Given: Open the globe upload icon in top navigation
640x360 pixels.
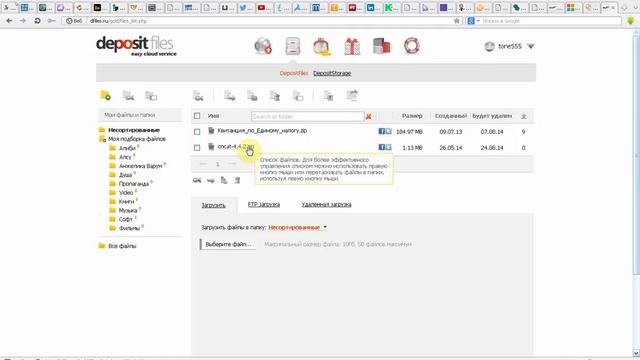Looking at the screenshot, I should (263, 46).
